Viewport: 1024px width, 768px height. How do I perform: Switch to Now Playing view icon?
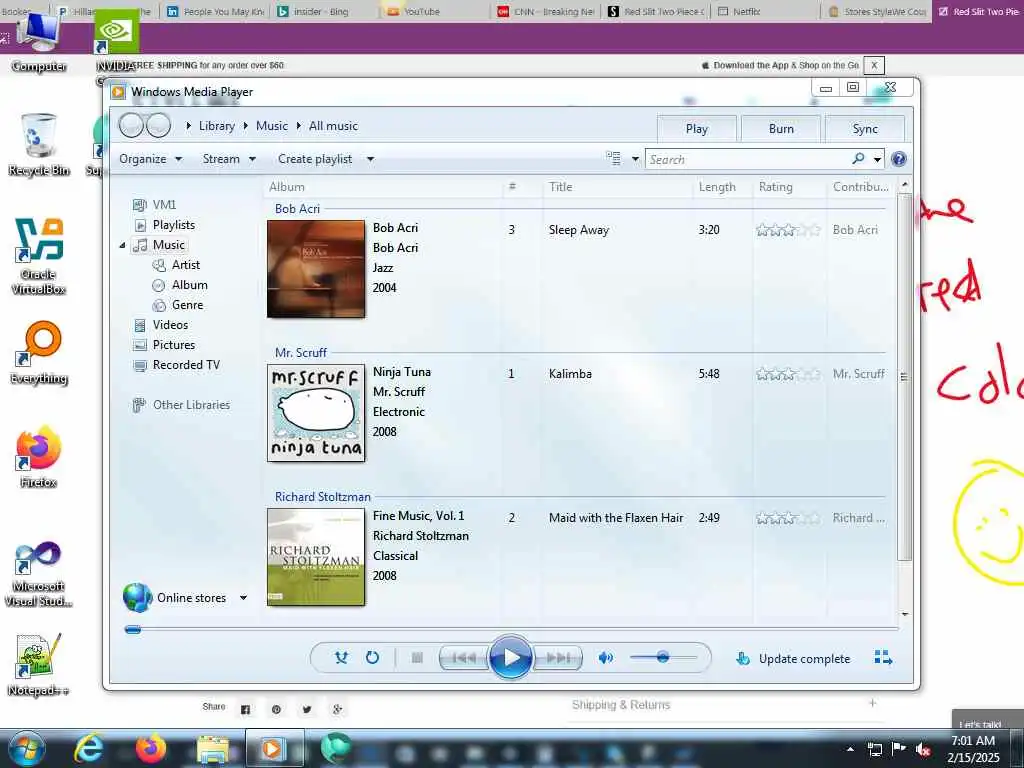tap(883, 658)
